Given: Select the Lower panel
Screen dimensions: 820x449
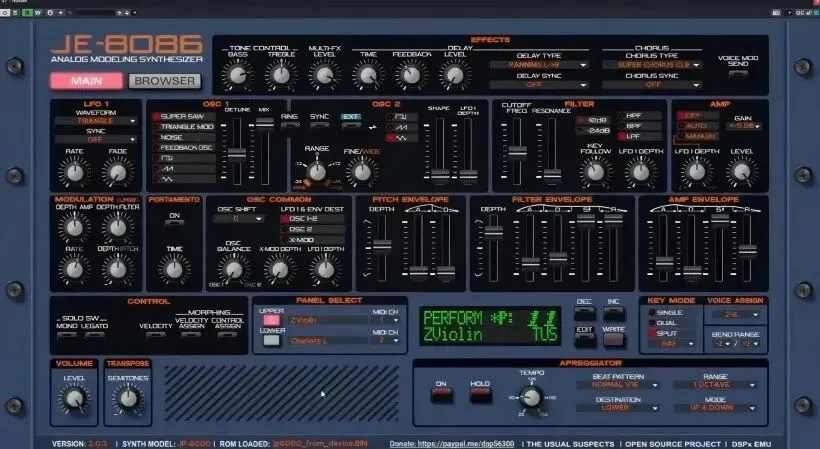Looking at the screenshot, I should pyautogui.click(x=271, y=340).
